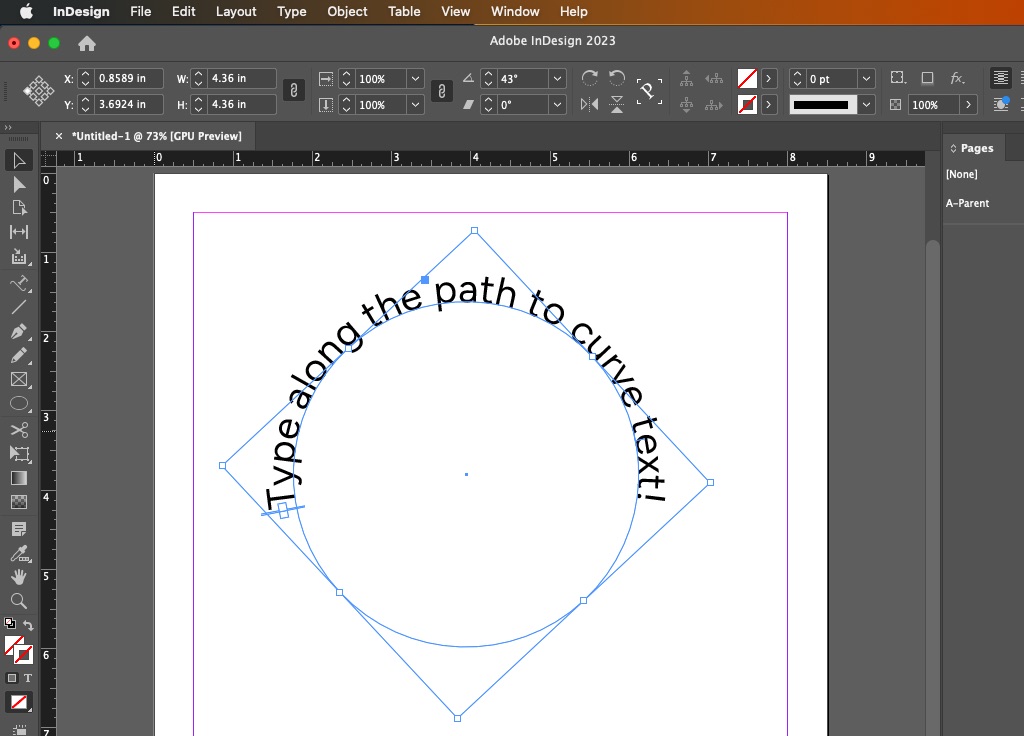Rotate 90 degrees clockwise
This screenshot has width=1024, height=736.
(x=590, y=78)
